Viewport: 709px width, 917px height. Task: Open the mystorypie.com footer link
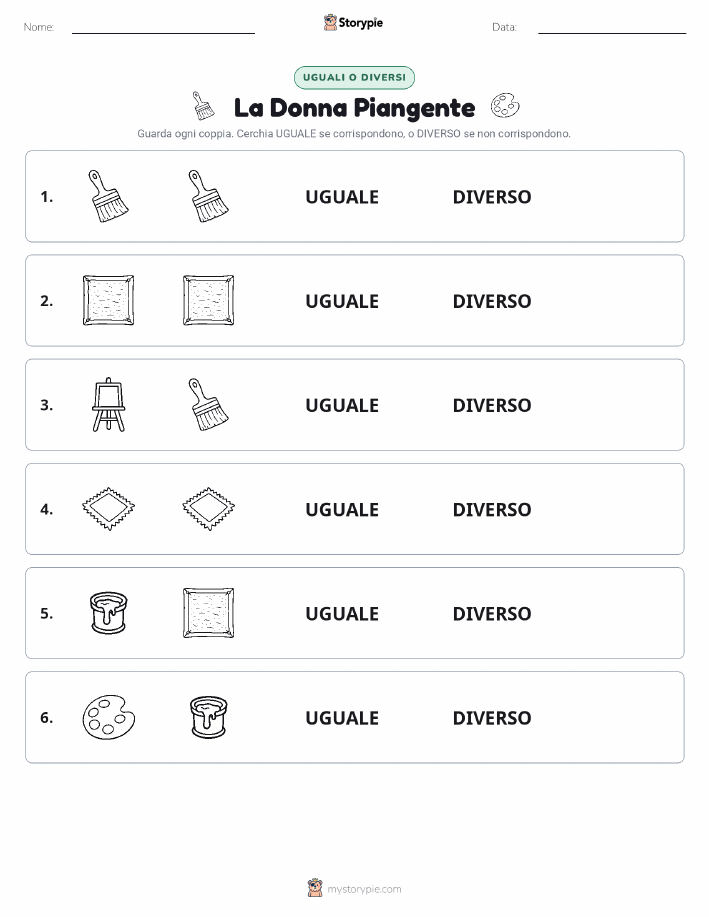pos(354,888)
